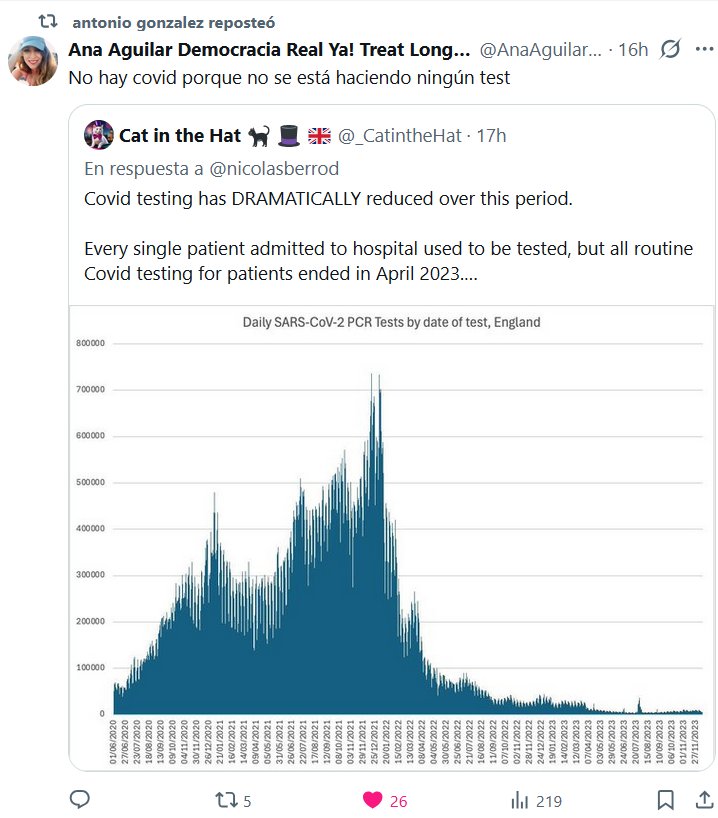Click Cat in the Hat's avatar
The width and height of the screenshot is (718, 818).
[x=98, y=134]
